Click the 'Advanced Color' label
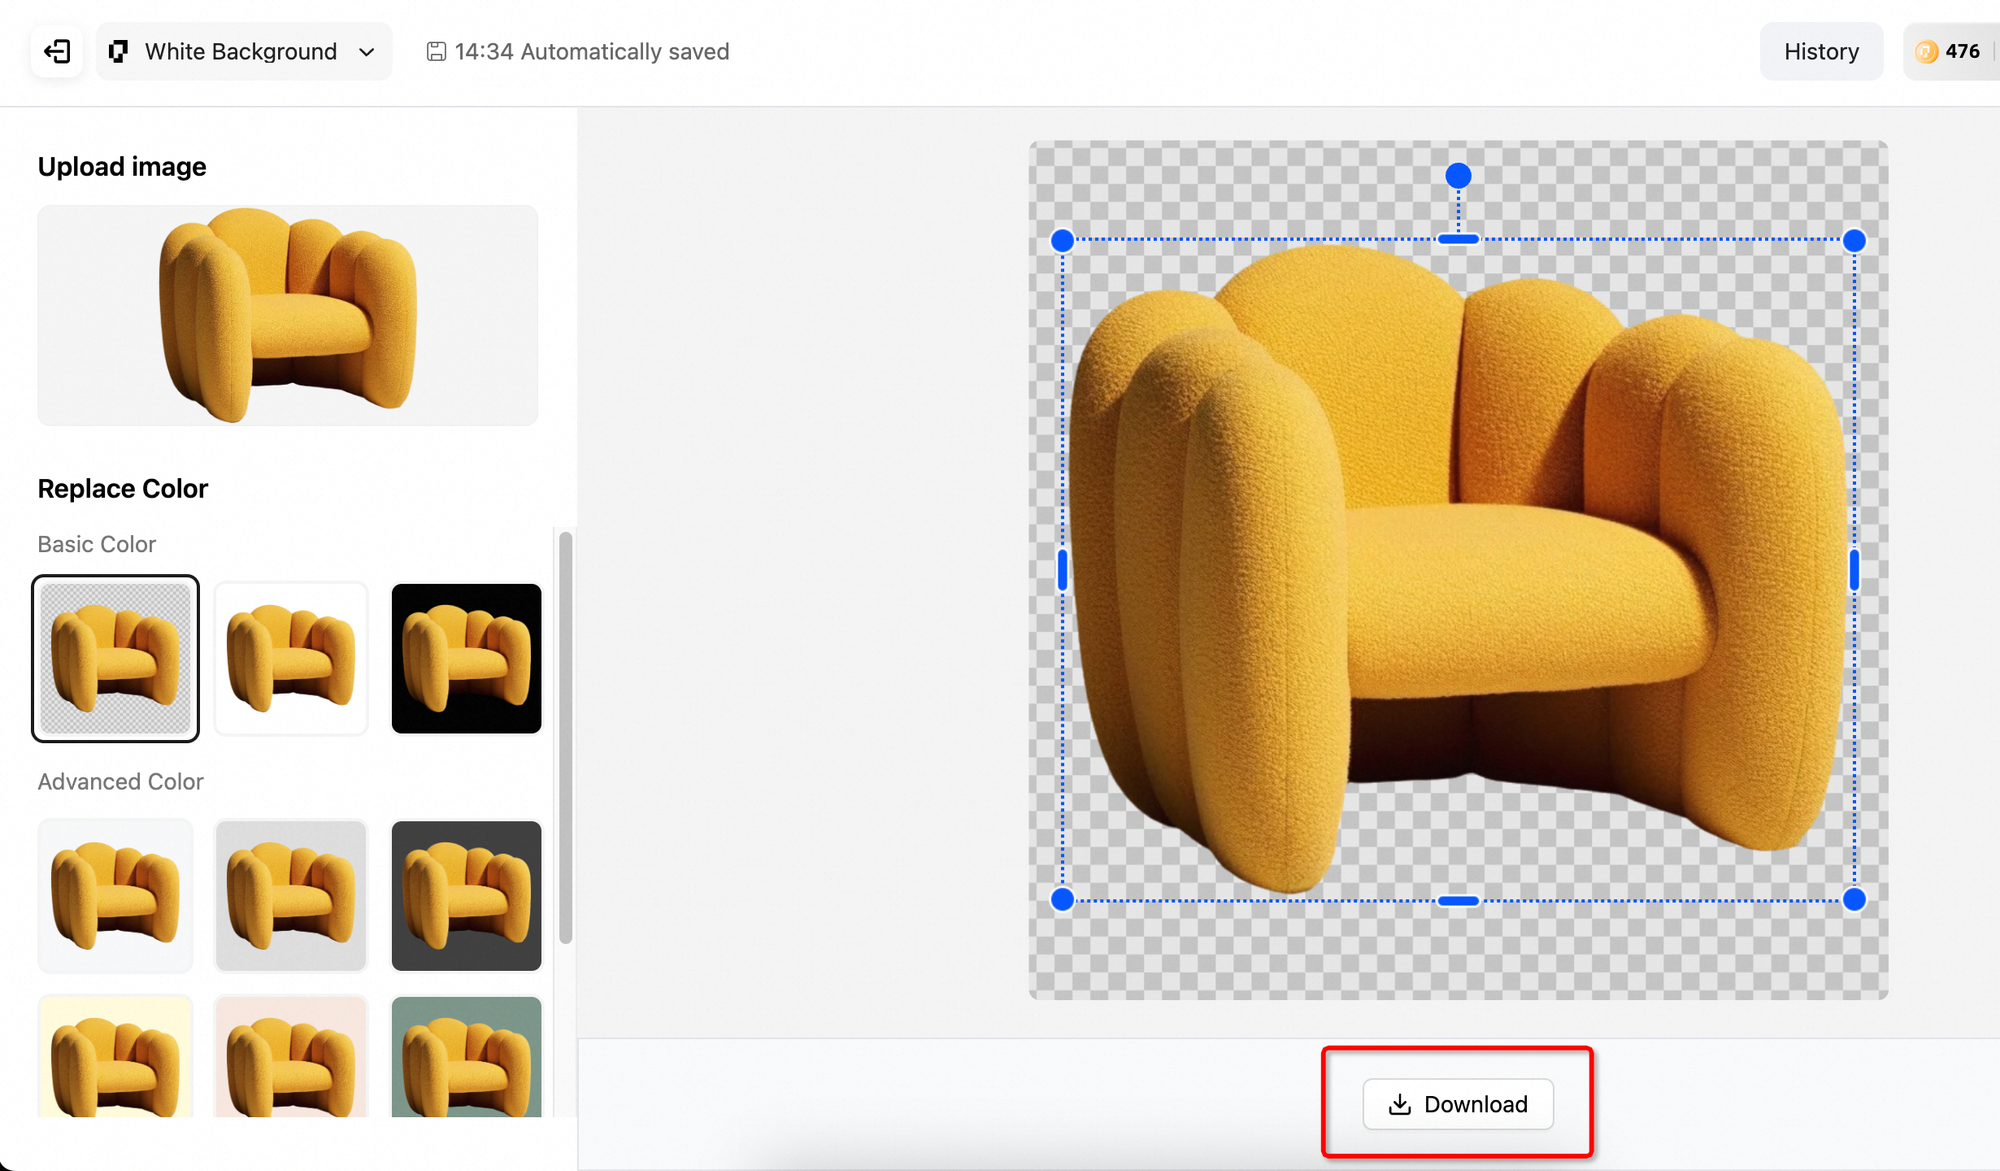This screenshot has width=2000, height=1171. pos(121,781)
